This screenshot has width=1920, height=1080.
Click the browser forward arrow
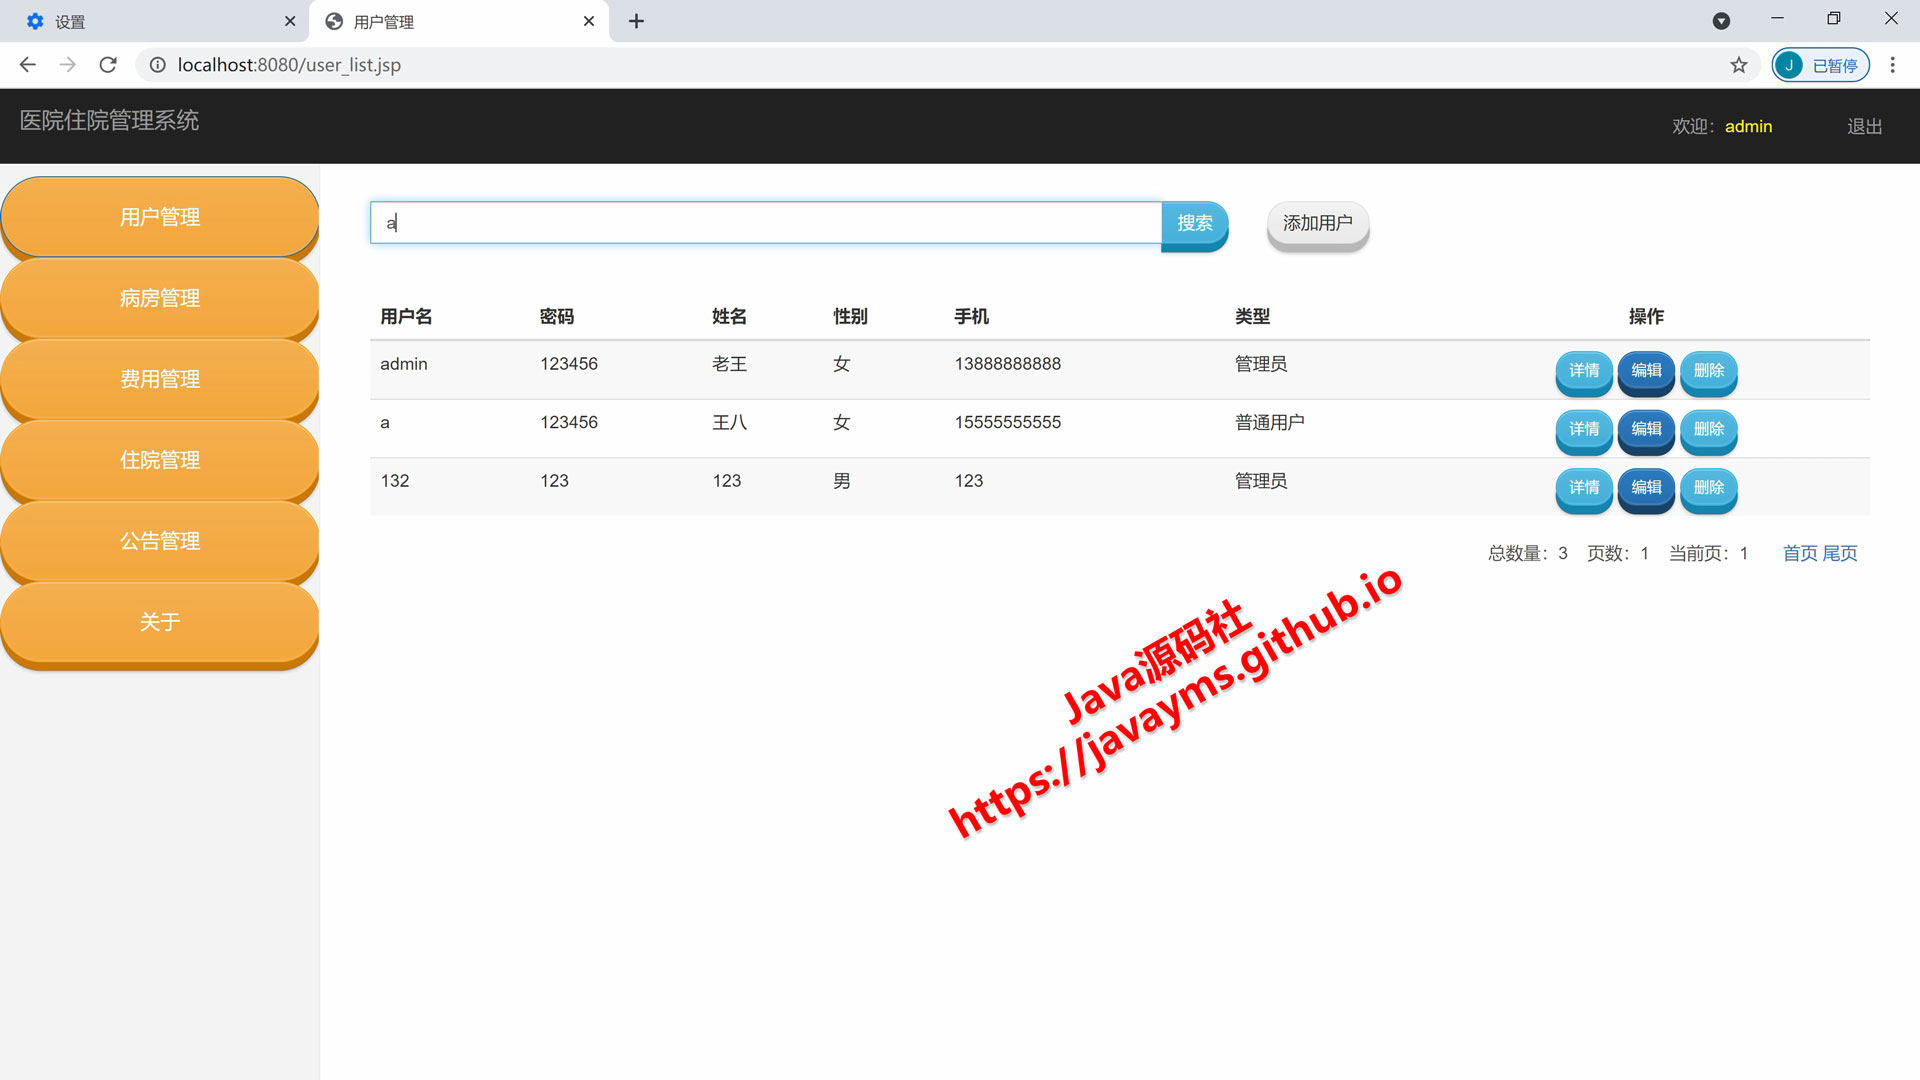coord(67,65)
